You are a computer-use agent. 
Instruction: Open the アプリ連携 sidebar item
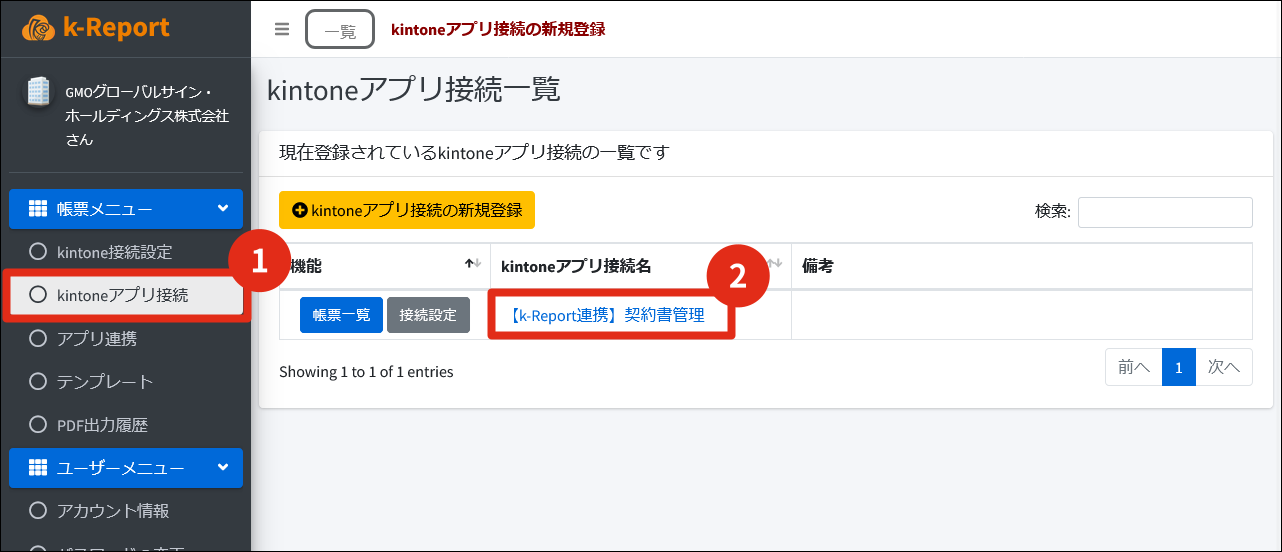pos(97,339)
